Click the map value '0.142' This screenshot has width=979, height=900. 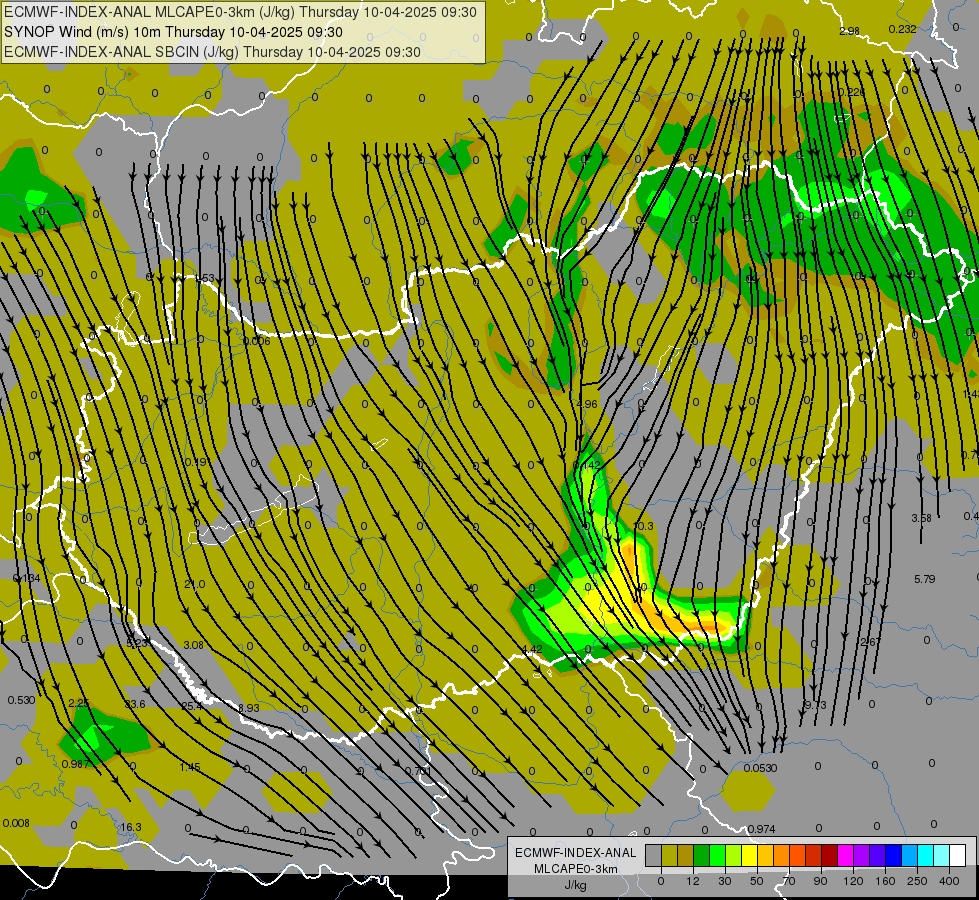point(586,465)
